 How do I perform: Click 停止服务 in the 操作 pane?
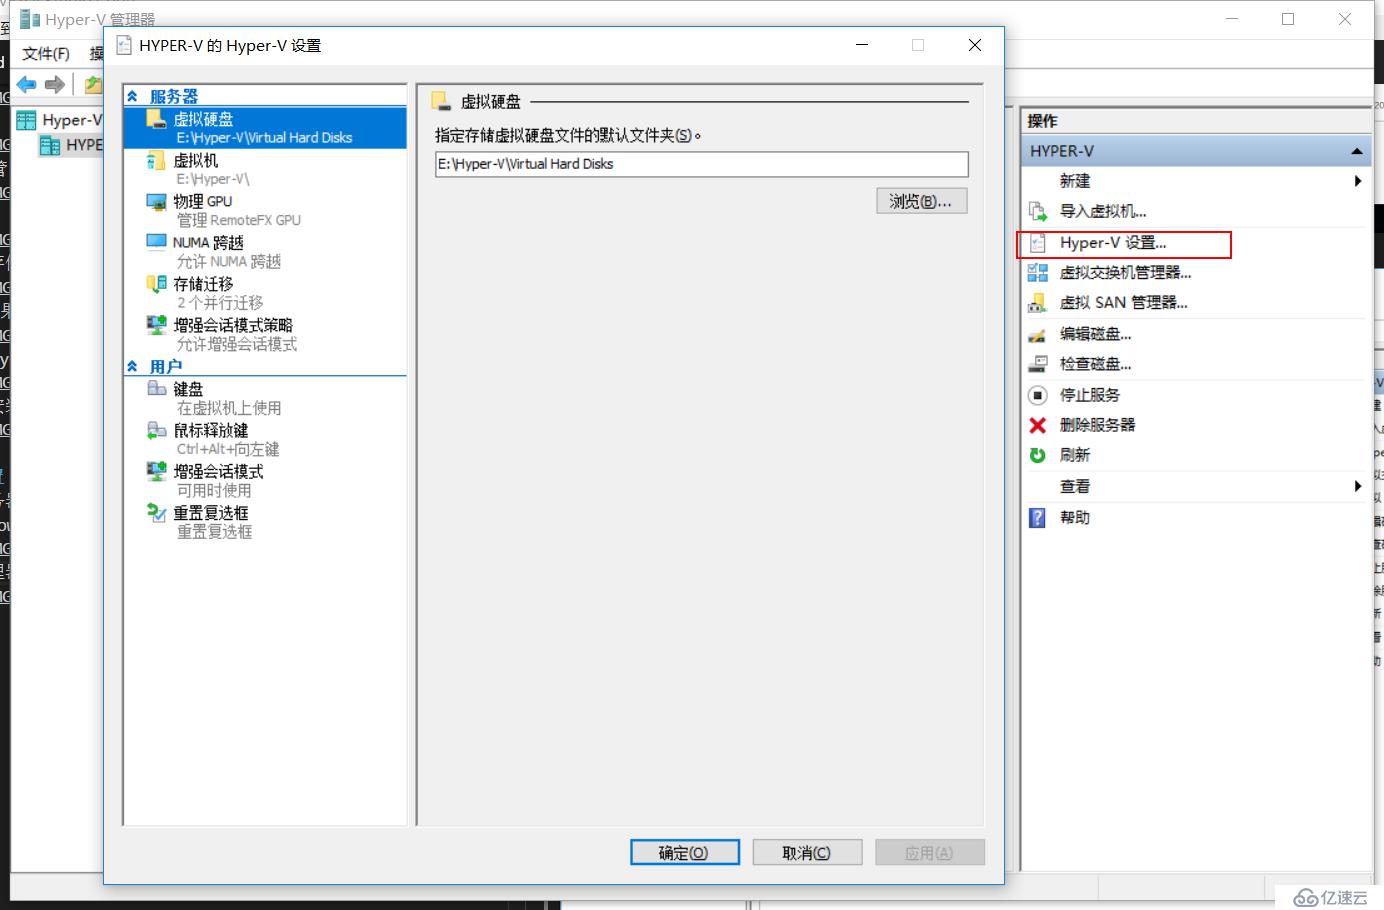click(x=1089, y=395)
